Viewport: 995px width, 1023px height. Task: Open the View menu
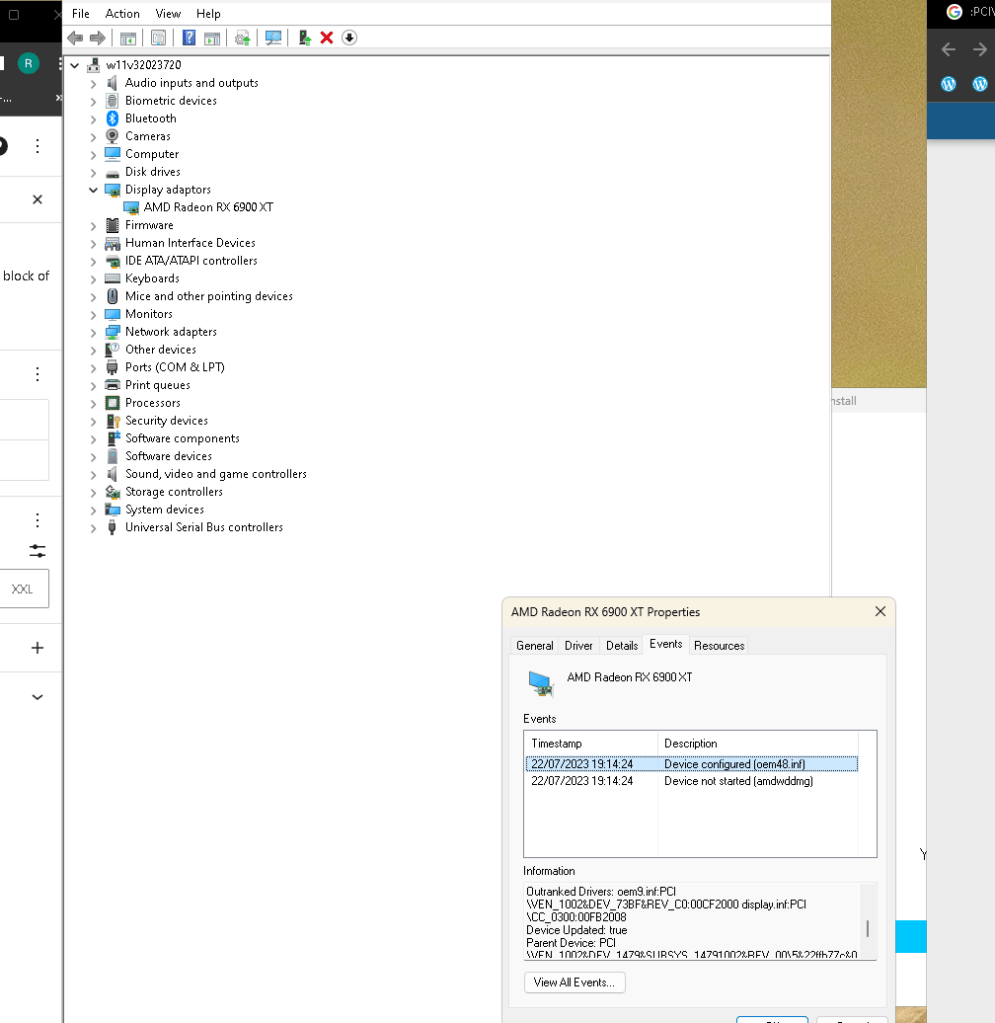coord(168,13)
